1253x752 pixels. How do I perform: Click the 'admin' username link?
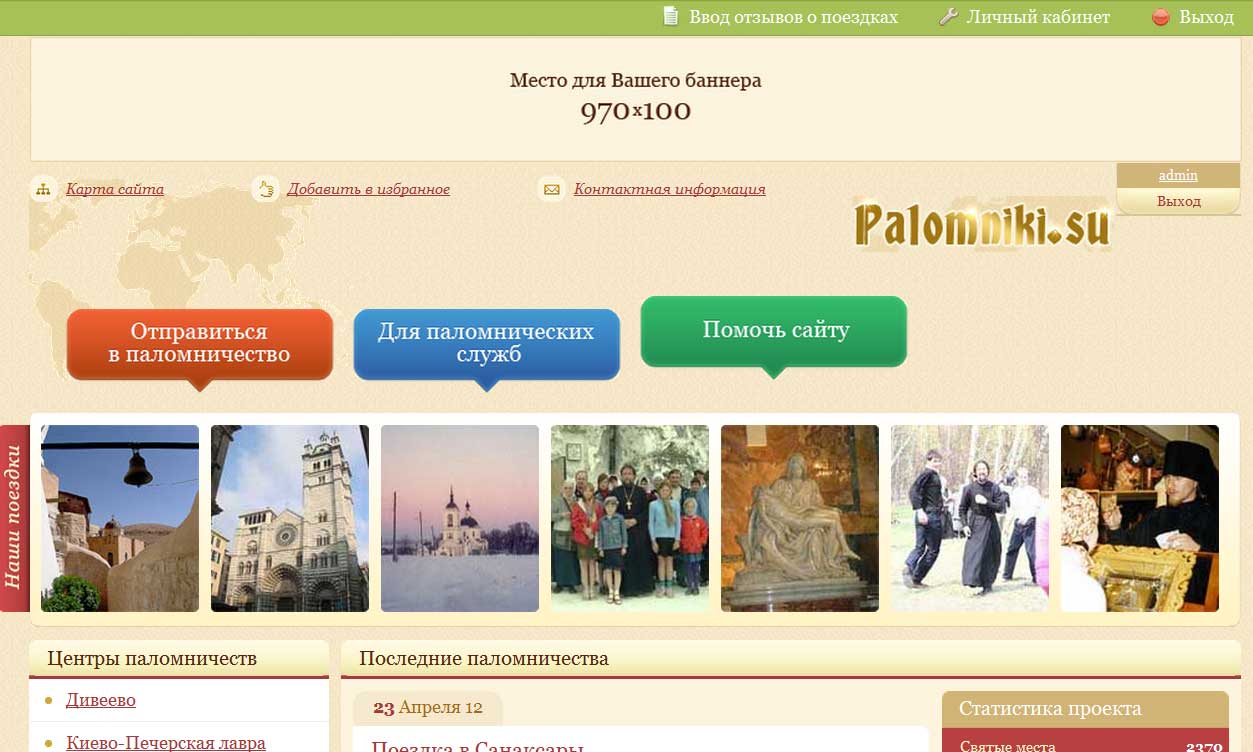point(1178,175)
